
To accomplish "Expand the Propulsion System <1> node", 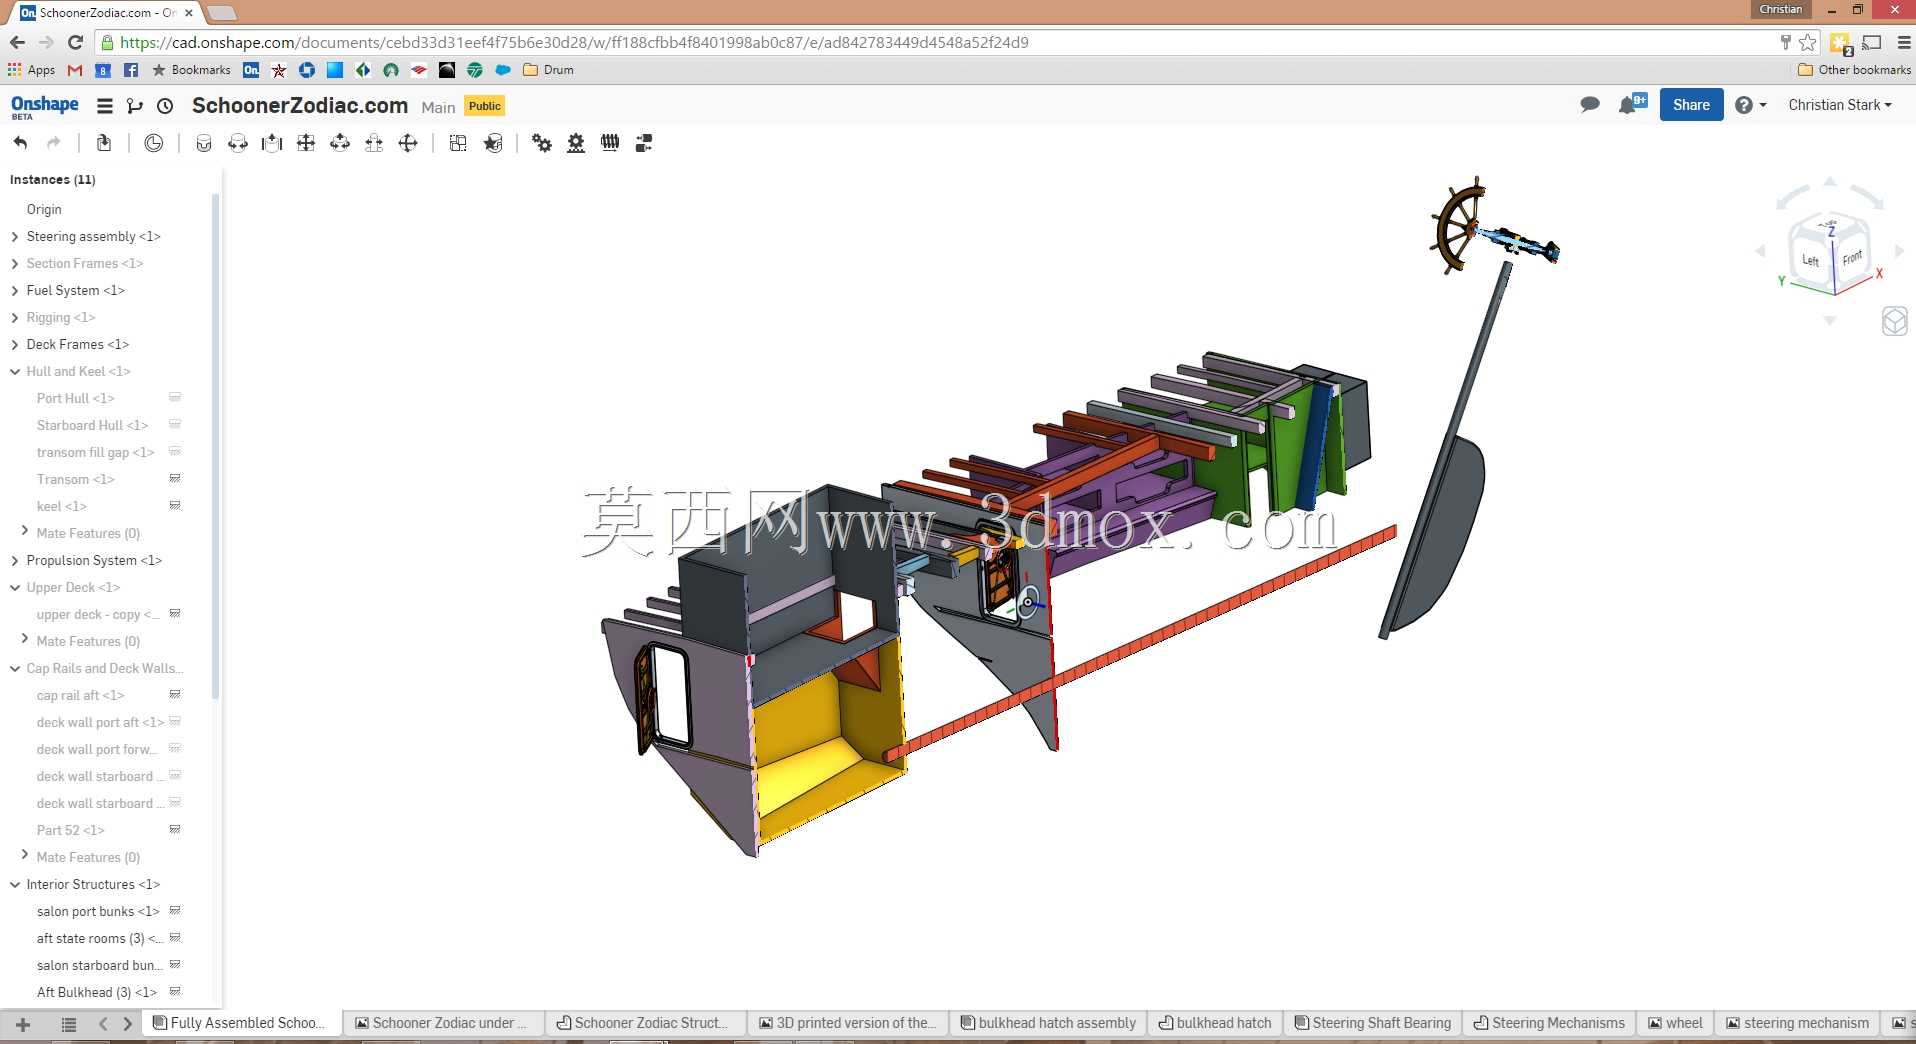I will coord(15,561).
